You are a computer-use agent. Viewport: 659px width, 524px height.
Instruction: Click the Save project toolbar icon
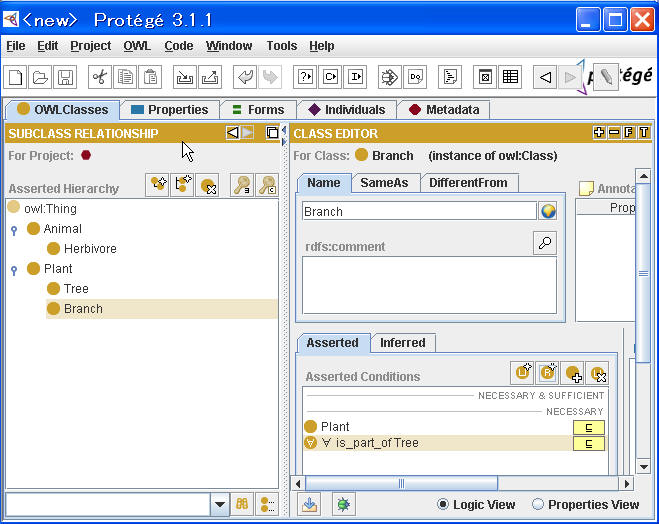tap(65, 77)
